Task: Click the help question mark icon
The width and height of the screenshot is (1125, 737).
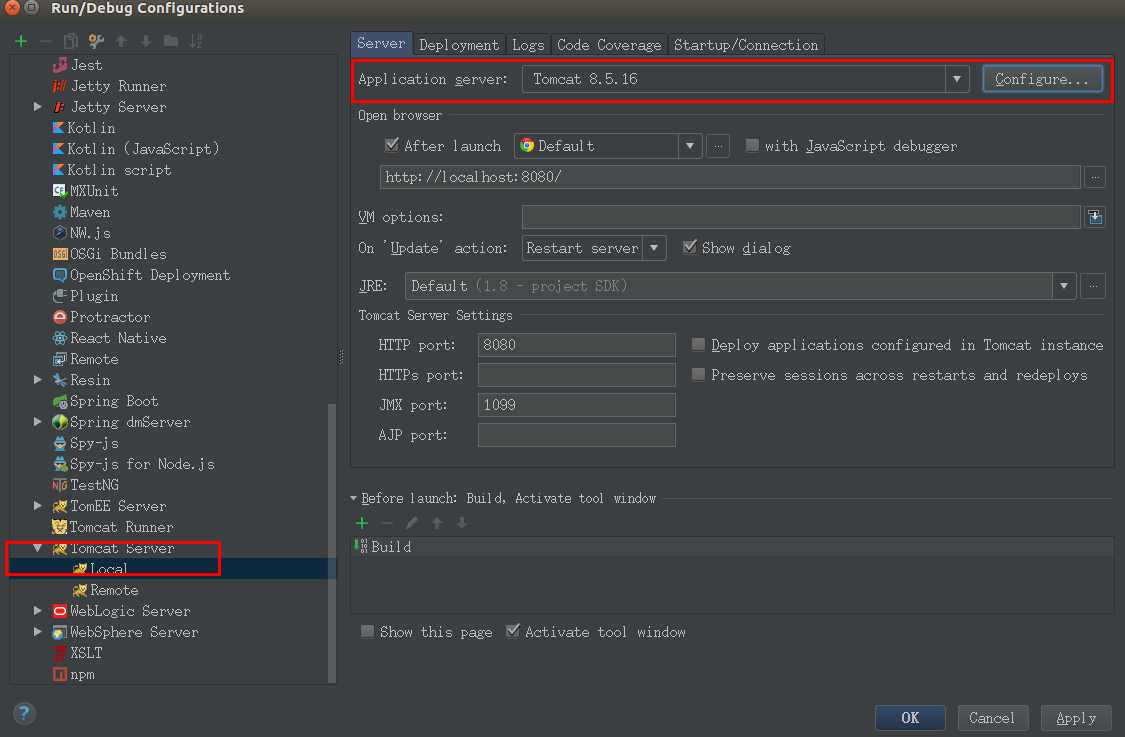Action: tap(24, 713)
